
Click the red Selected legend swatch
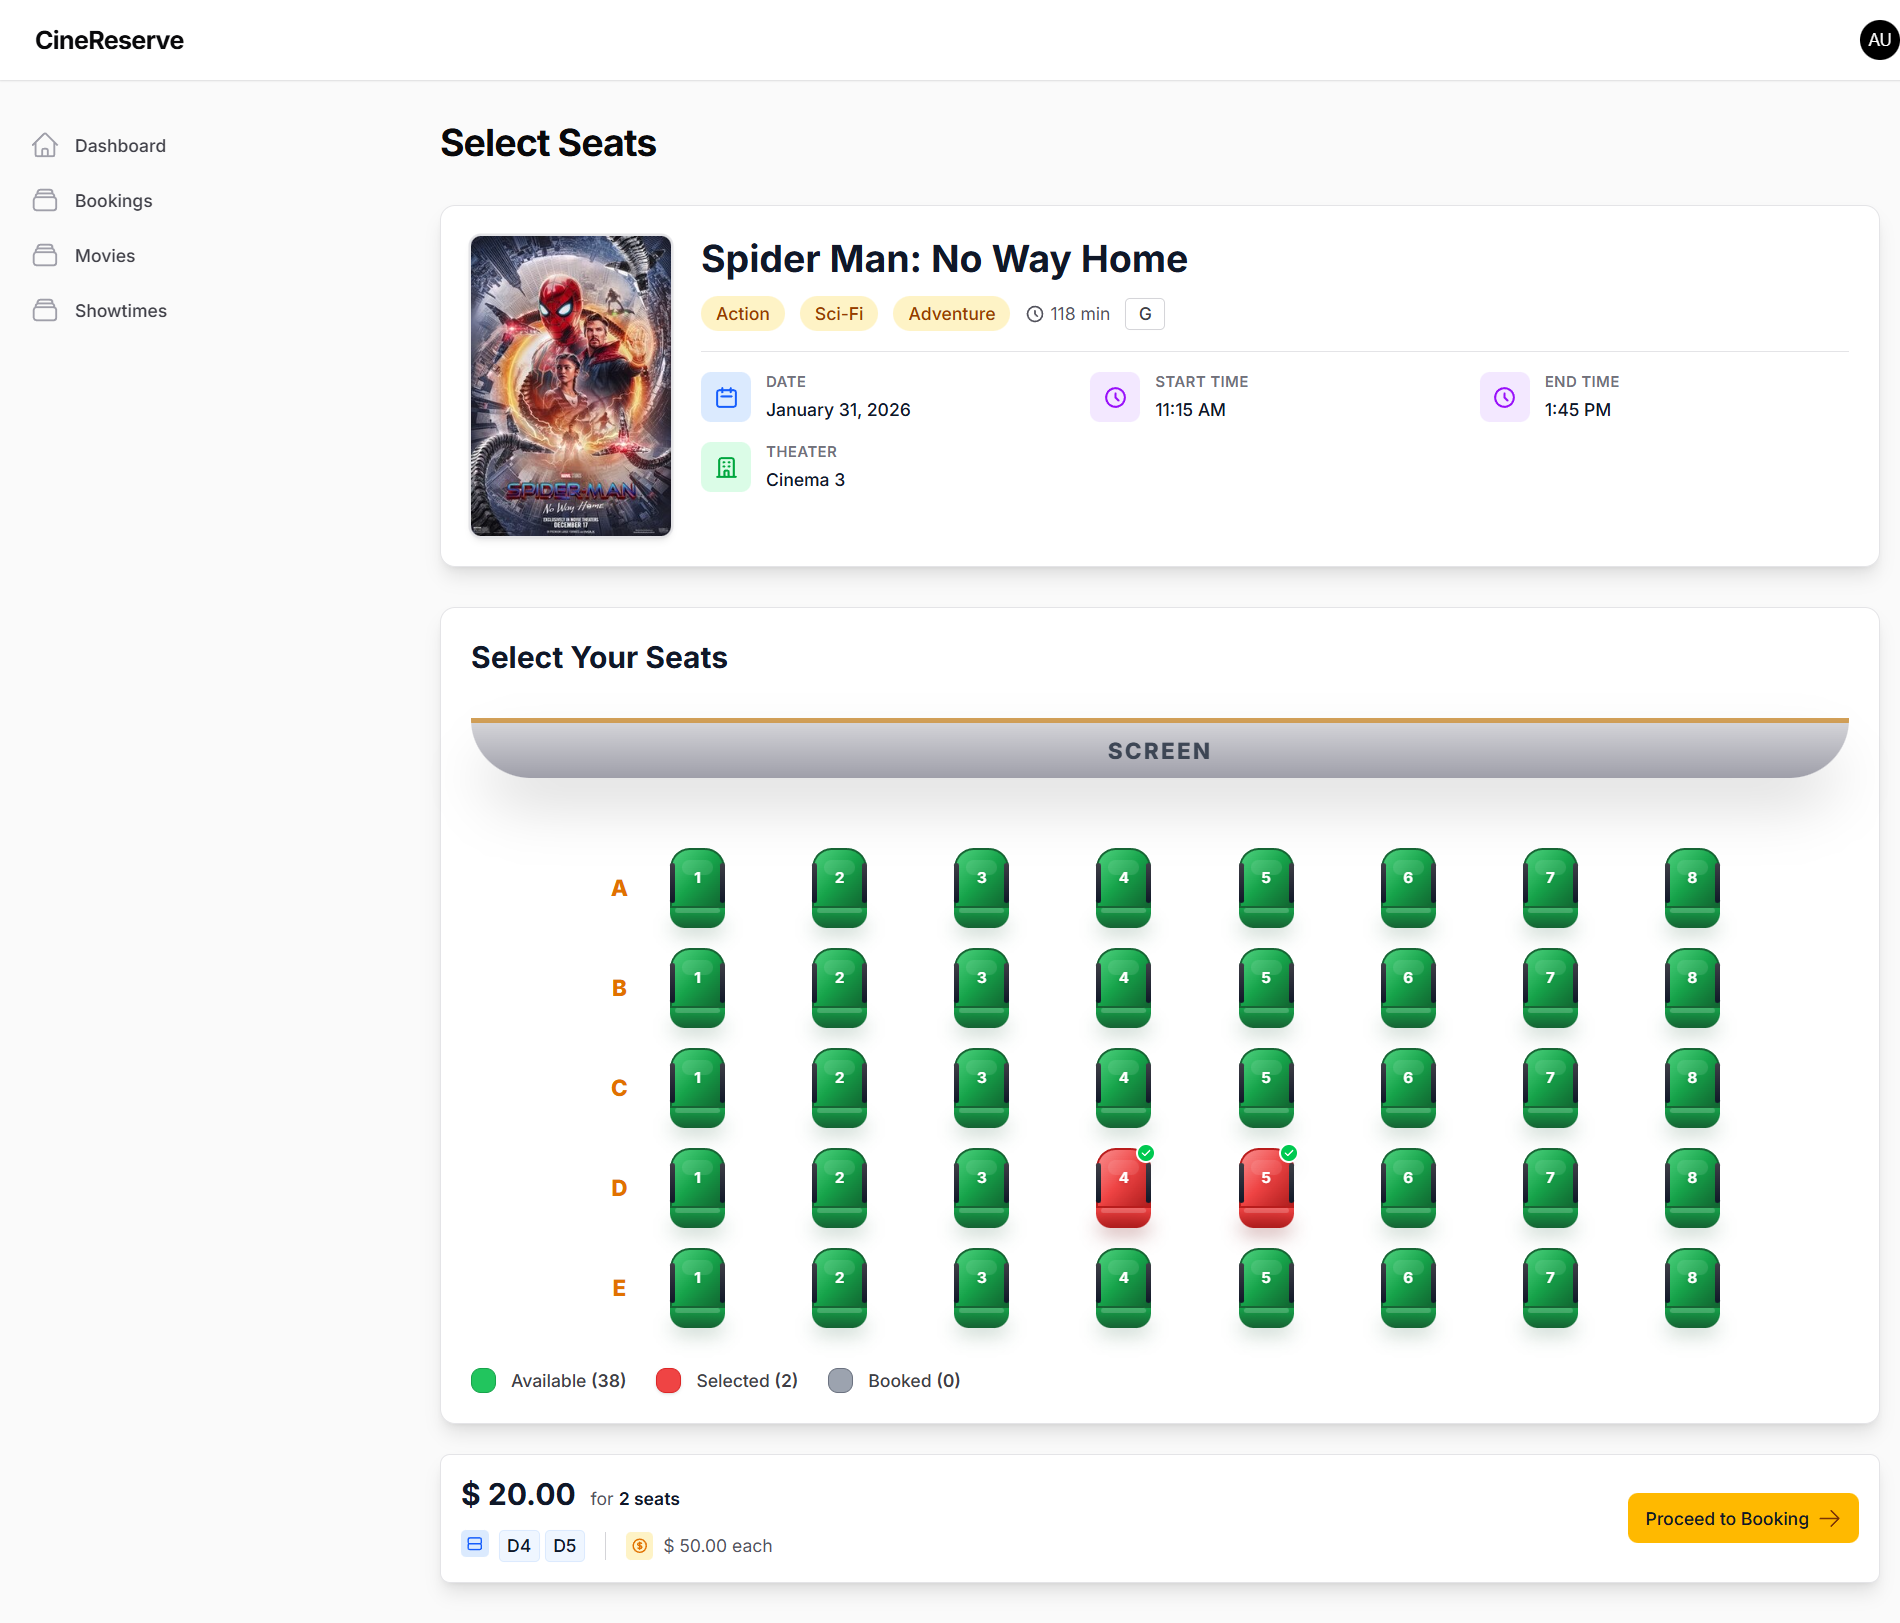click(668, 1381)
